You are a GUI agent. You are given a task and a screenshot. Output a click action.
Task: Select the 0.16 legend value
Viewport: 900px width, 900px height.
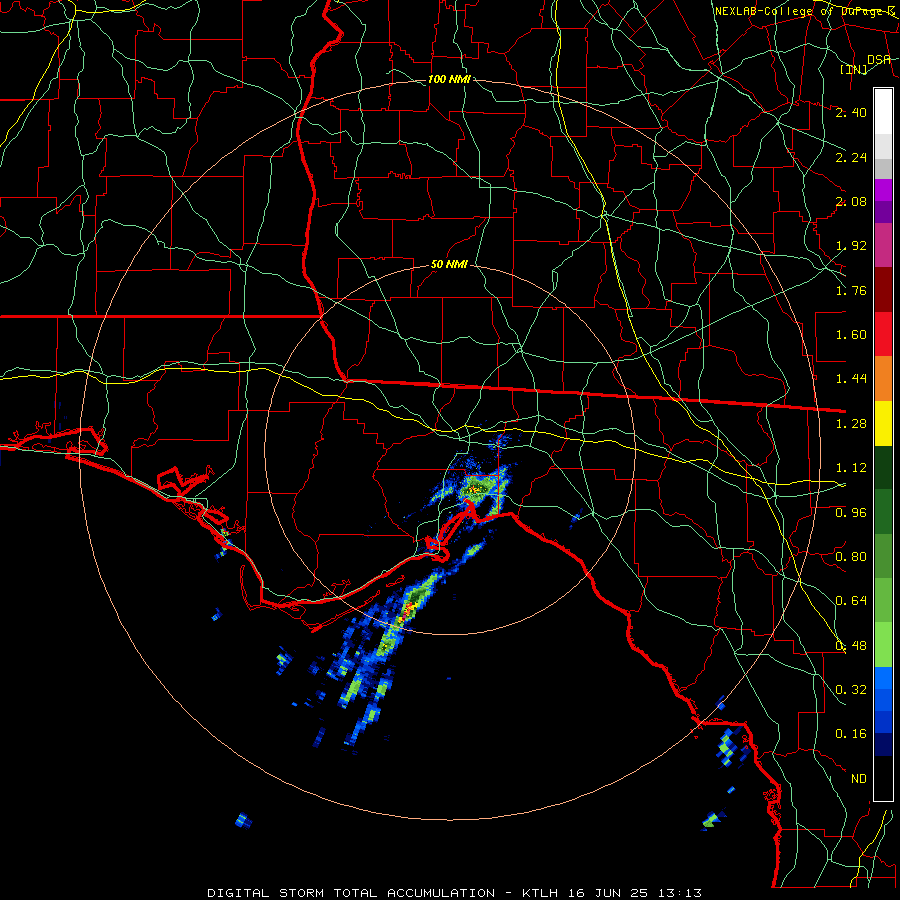coord(851,734)
